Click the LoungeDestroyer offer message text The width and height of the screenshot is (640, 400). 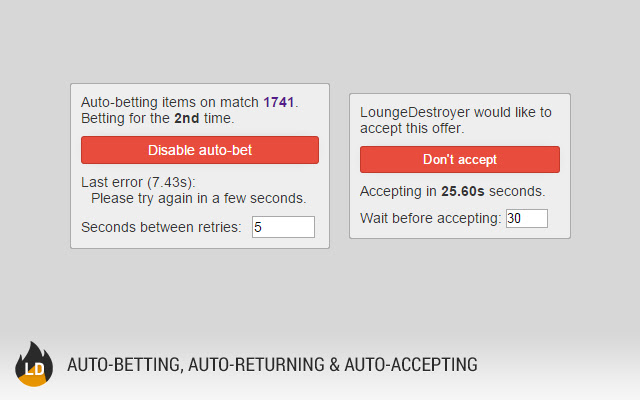tap(455, 120)
